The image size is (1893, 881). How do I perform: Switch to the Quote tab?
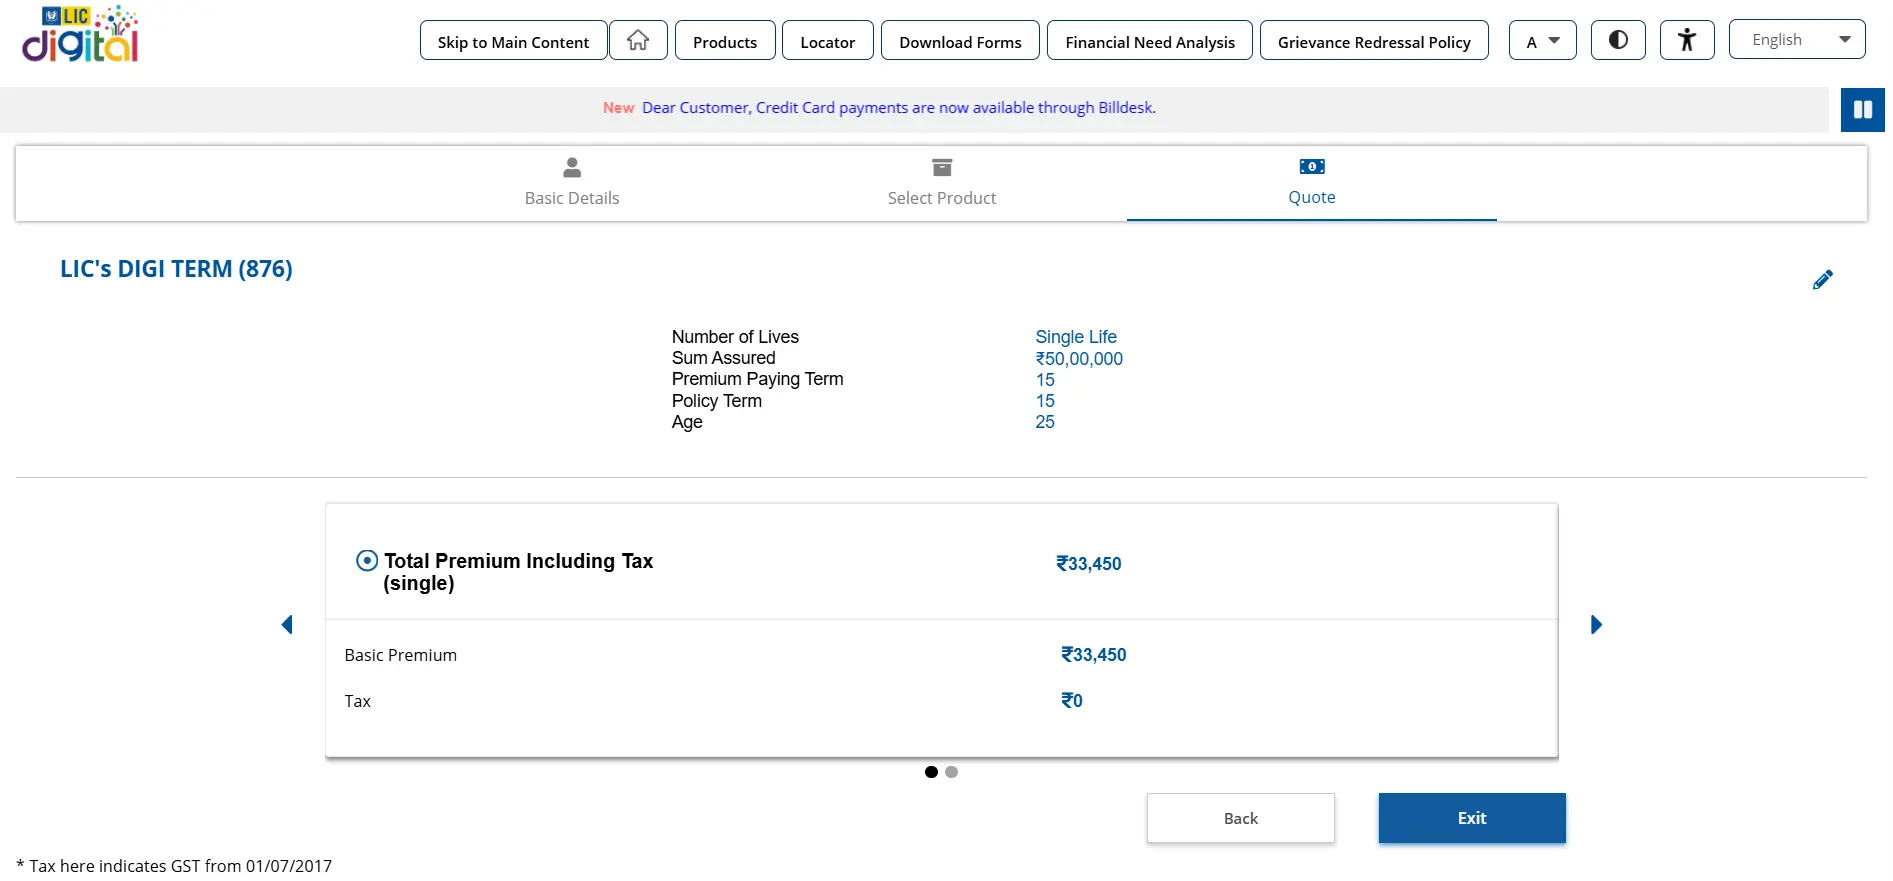[x=1312, y=183]
